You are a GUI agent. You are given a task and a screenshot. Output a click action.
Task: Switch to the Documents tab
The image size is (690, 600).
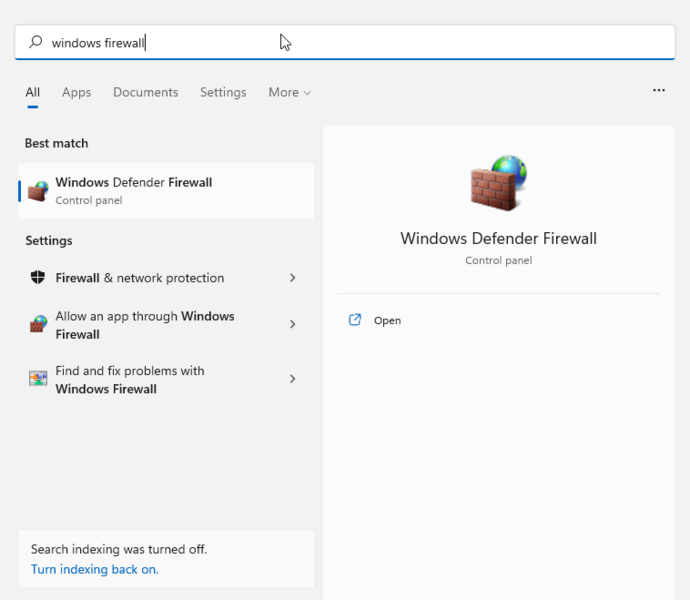146,92
